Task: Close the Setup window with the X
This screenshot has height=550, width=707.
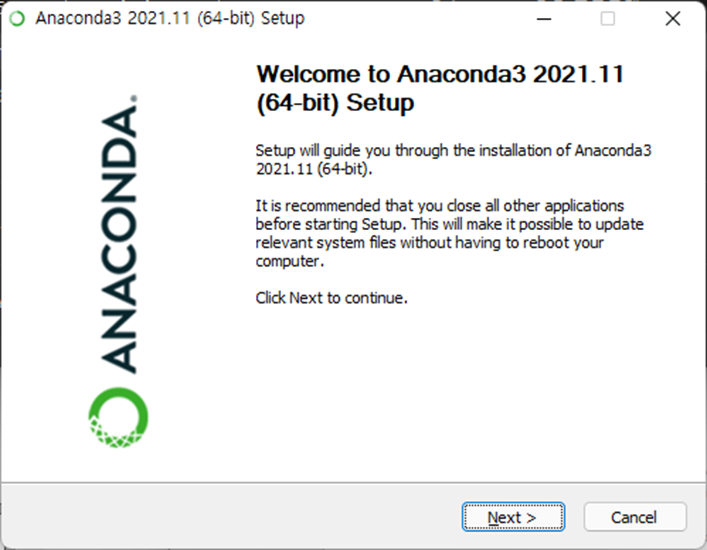Action: click(x=673, y=18)
